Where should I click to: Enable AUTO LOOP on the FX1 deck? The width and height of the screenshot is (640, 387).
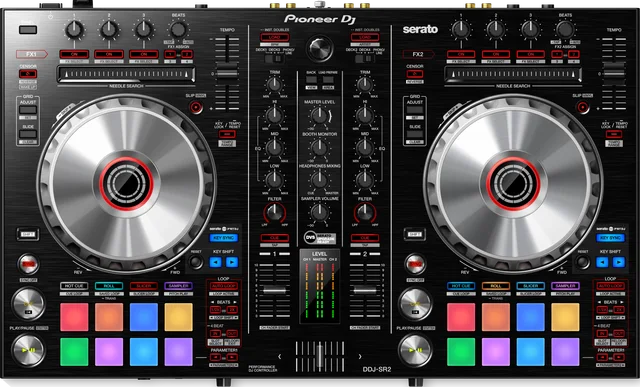pyautogui.click(x=224, y=286)
